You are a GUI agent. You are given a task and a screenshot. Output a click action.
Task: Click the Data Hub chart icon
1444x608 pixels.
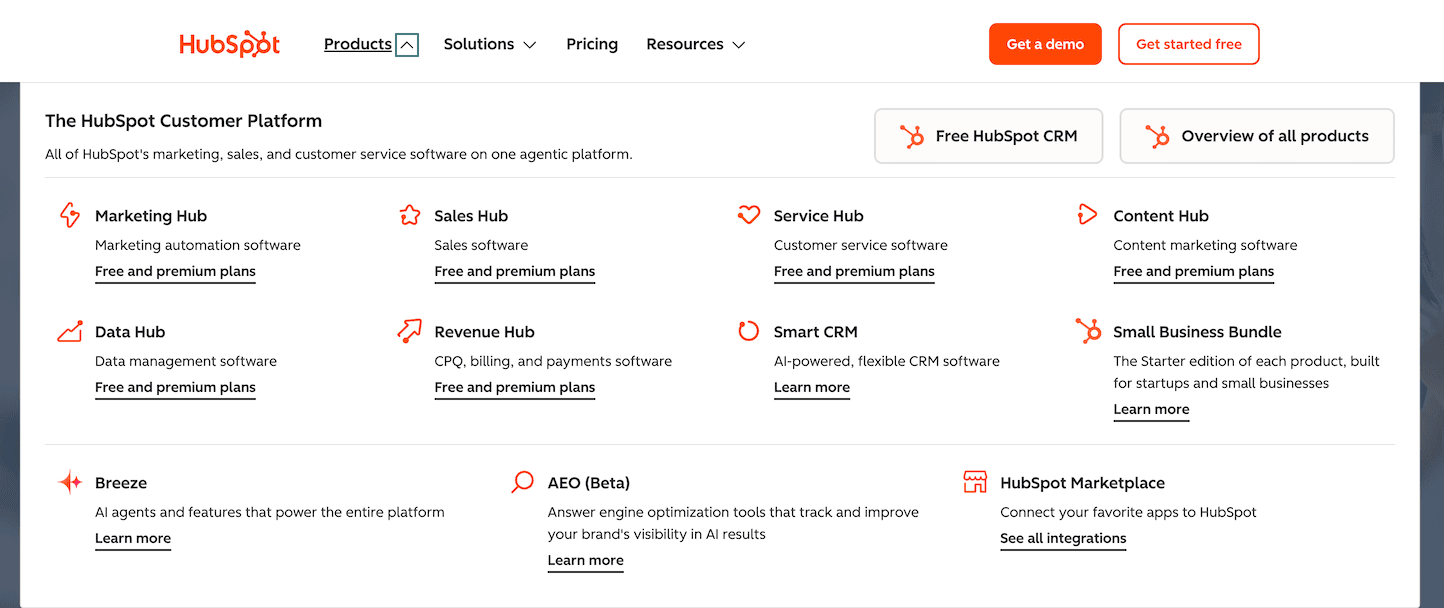(x=70, y=331)
